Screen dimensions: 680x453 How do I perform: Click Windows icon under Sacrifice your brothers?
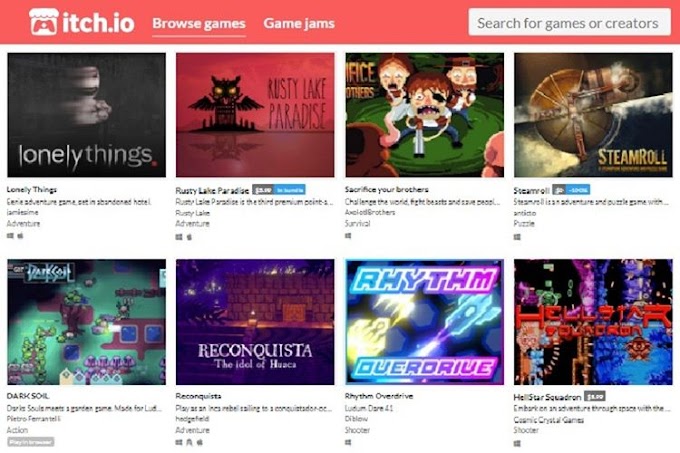click(x=348, y=236)
